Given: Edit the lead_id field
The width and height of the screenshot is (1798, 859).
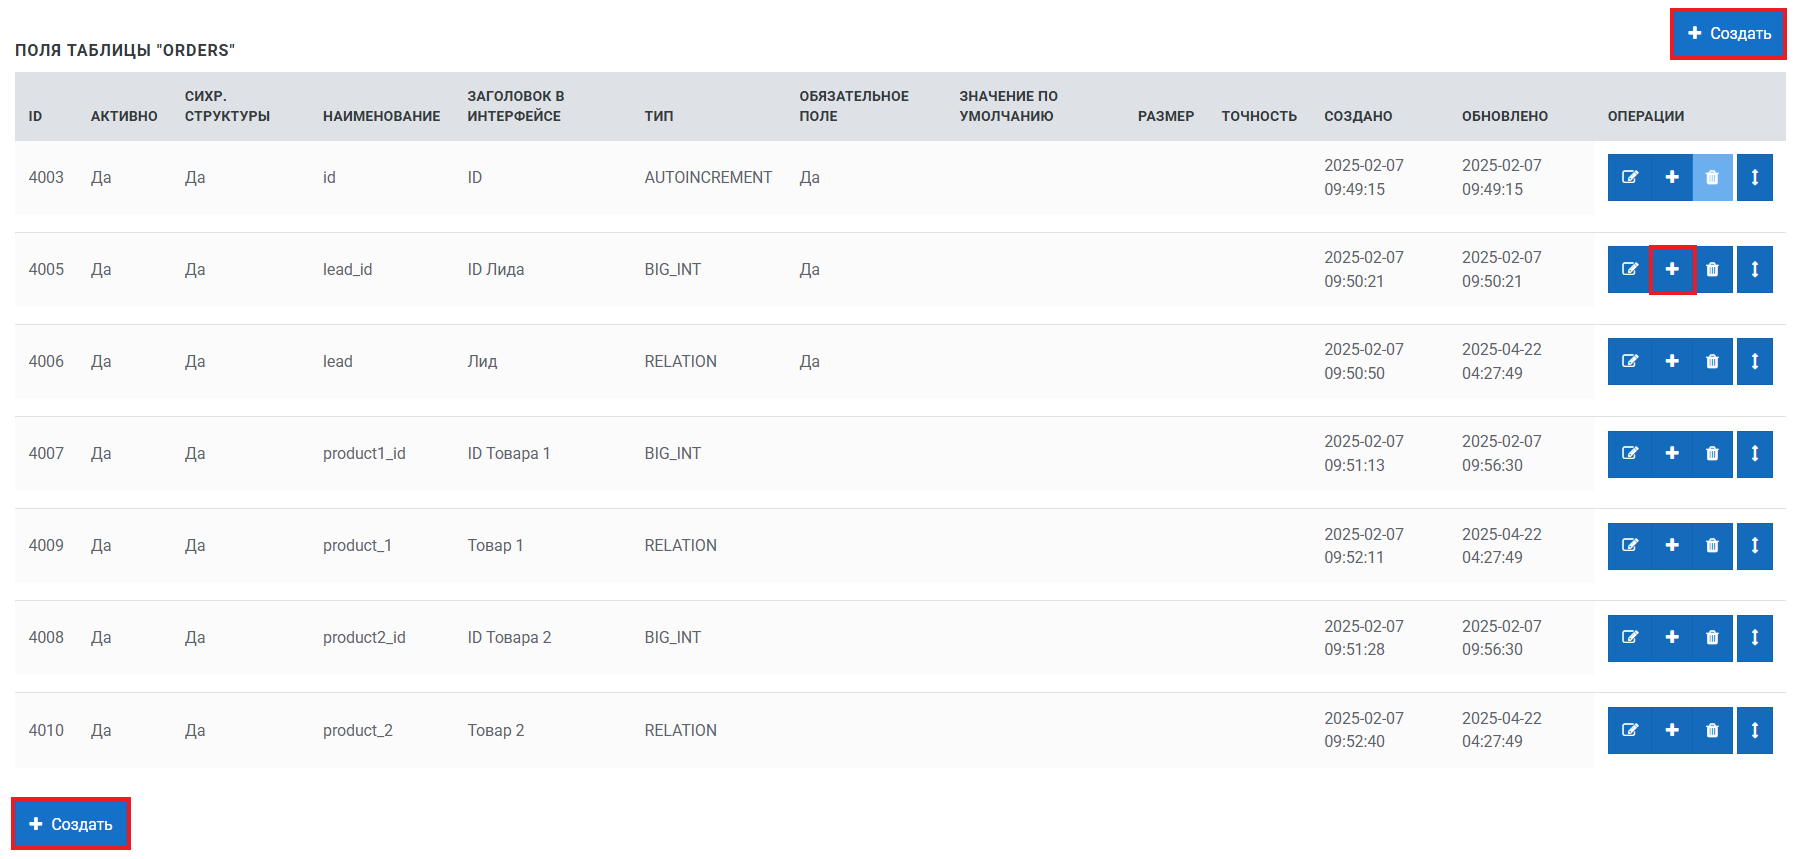Looking at the screenshot, I should click(x=1629, y=269).
